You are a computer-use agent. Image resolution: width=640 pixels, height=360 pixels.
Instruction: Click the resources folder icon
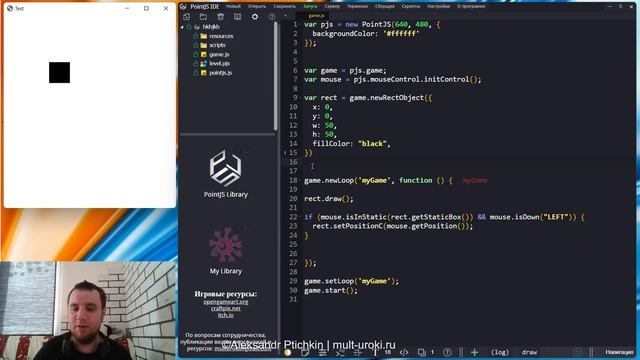pyautogui.click(x=204, y=36)
